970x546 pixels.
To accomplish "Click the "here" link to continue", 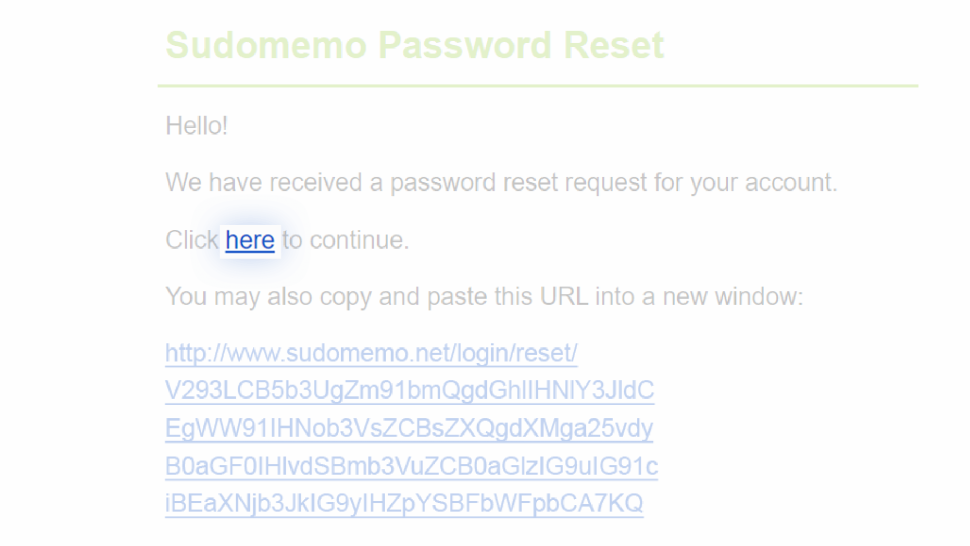I will 250,240.
